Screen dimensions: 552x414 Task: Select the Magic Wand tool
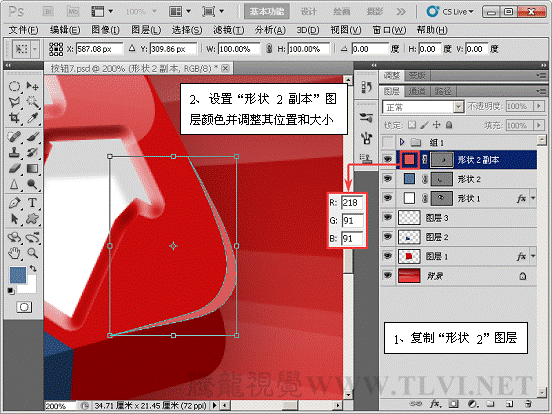point(32,102)
